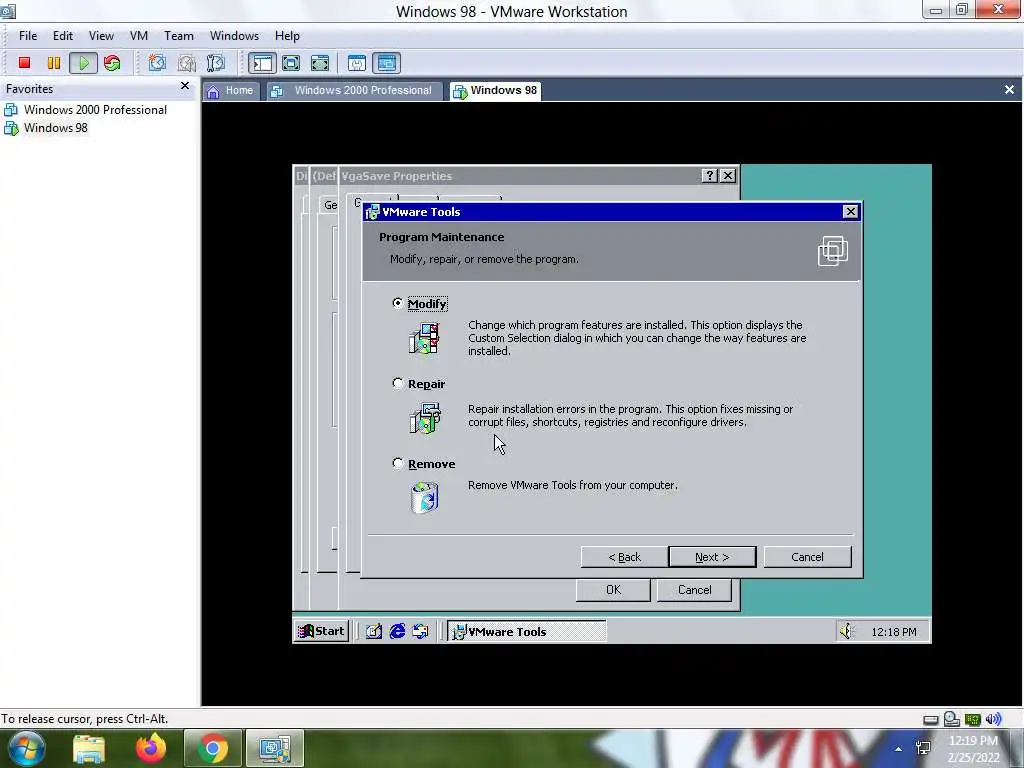Switch to the Windows 98 tab
Screen dimensions: 1024x768
pyautogui.click(x=496, y=91)
